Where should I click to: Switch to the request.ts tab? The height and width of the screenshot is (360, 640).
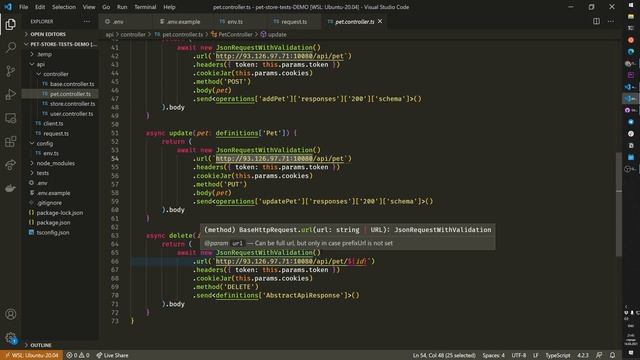coord(294,21)
